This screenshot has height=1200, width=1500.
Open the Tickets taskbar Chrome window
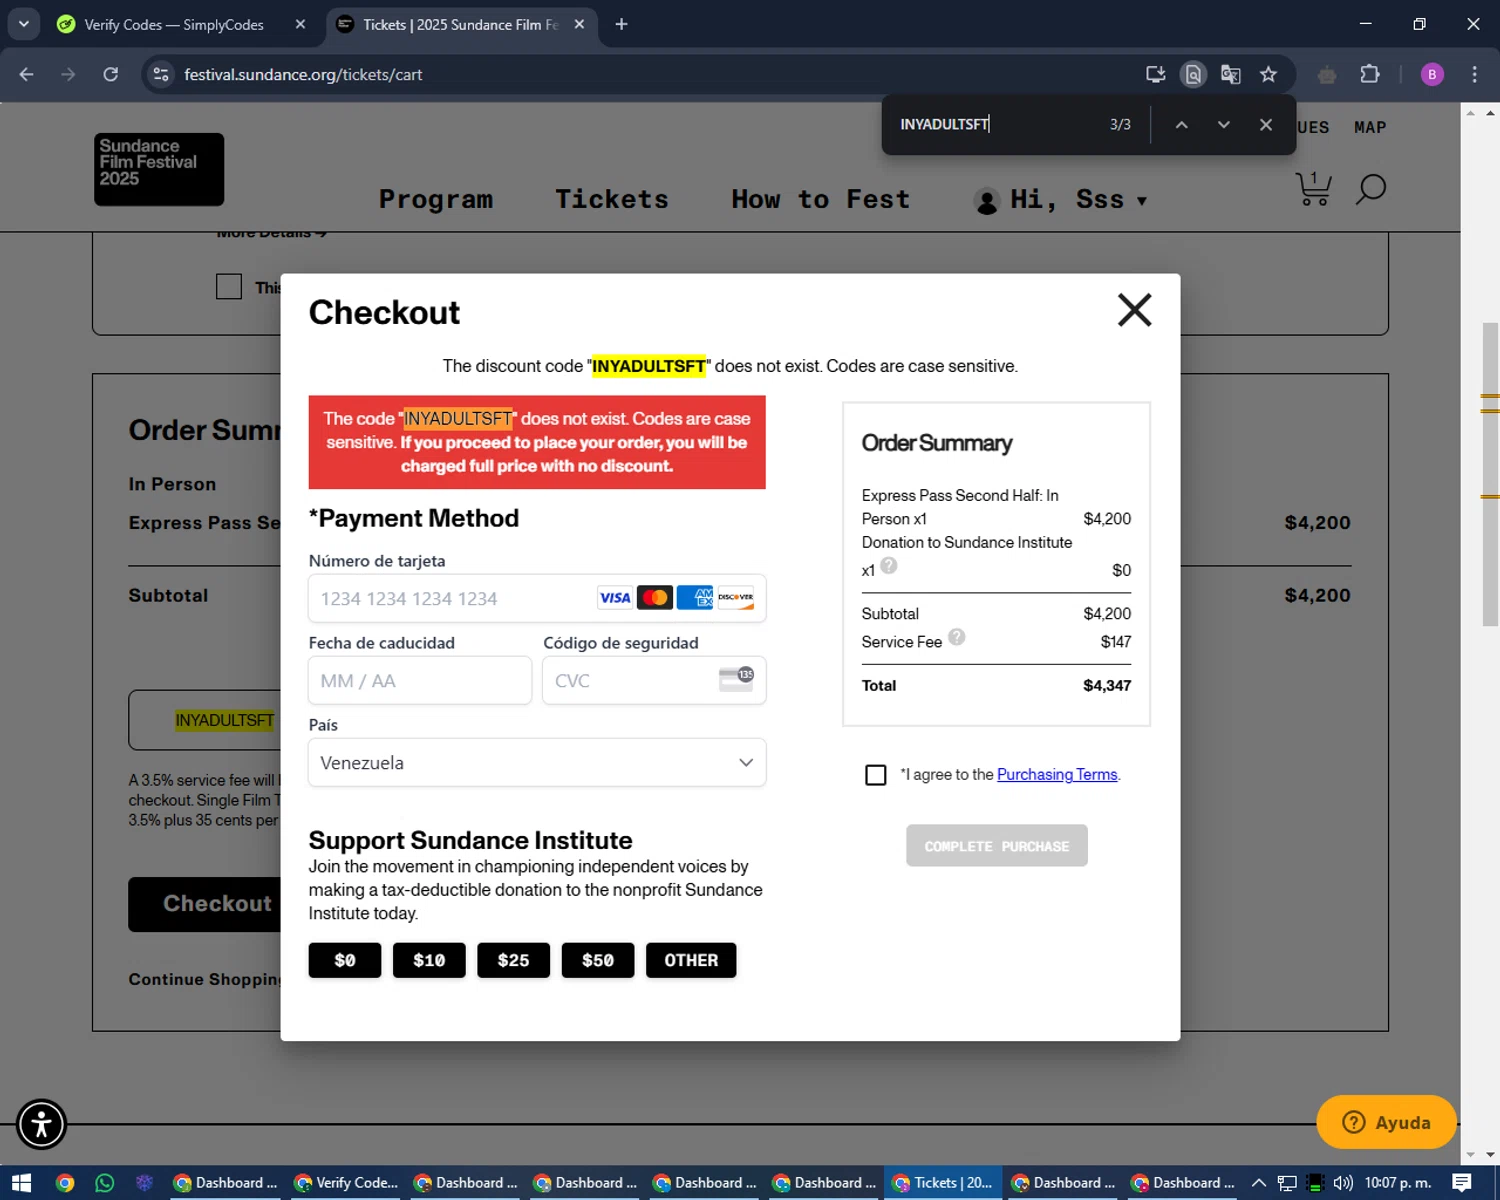coord(943,1183)
